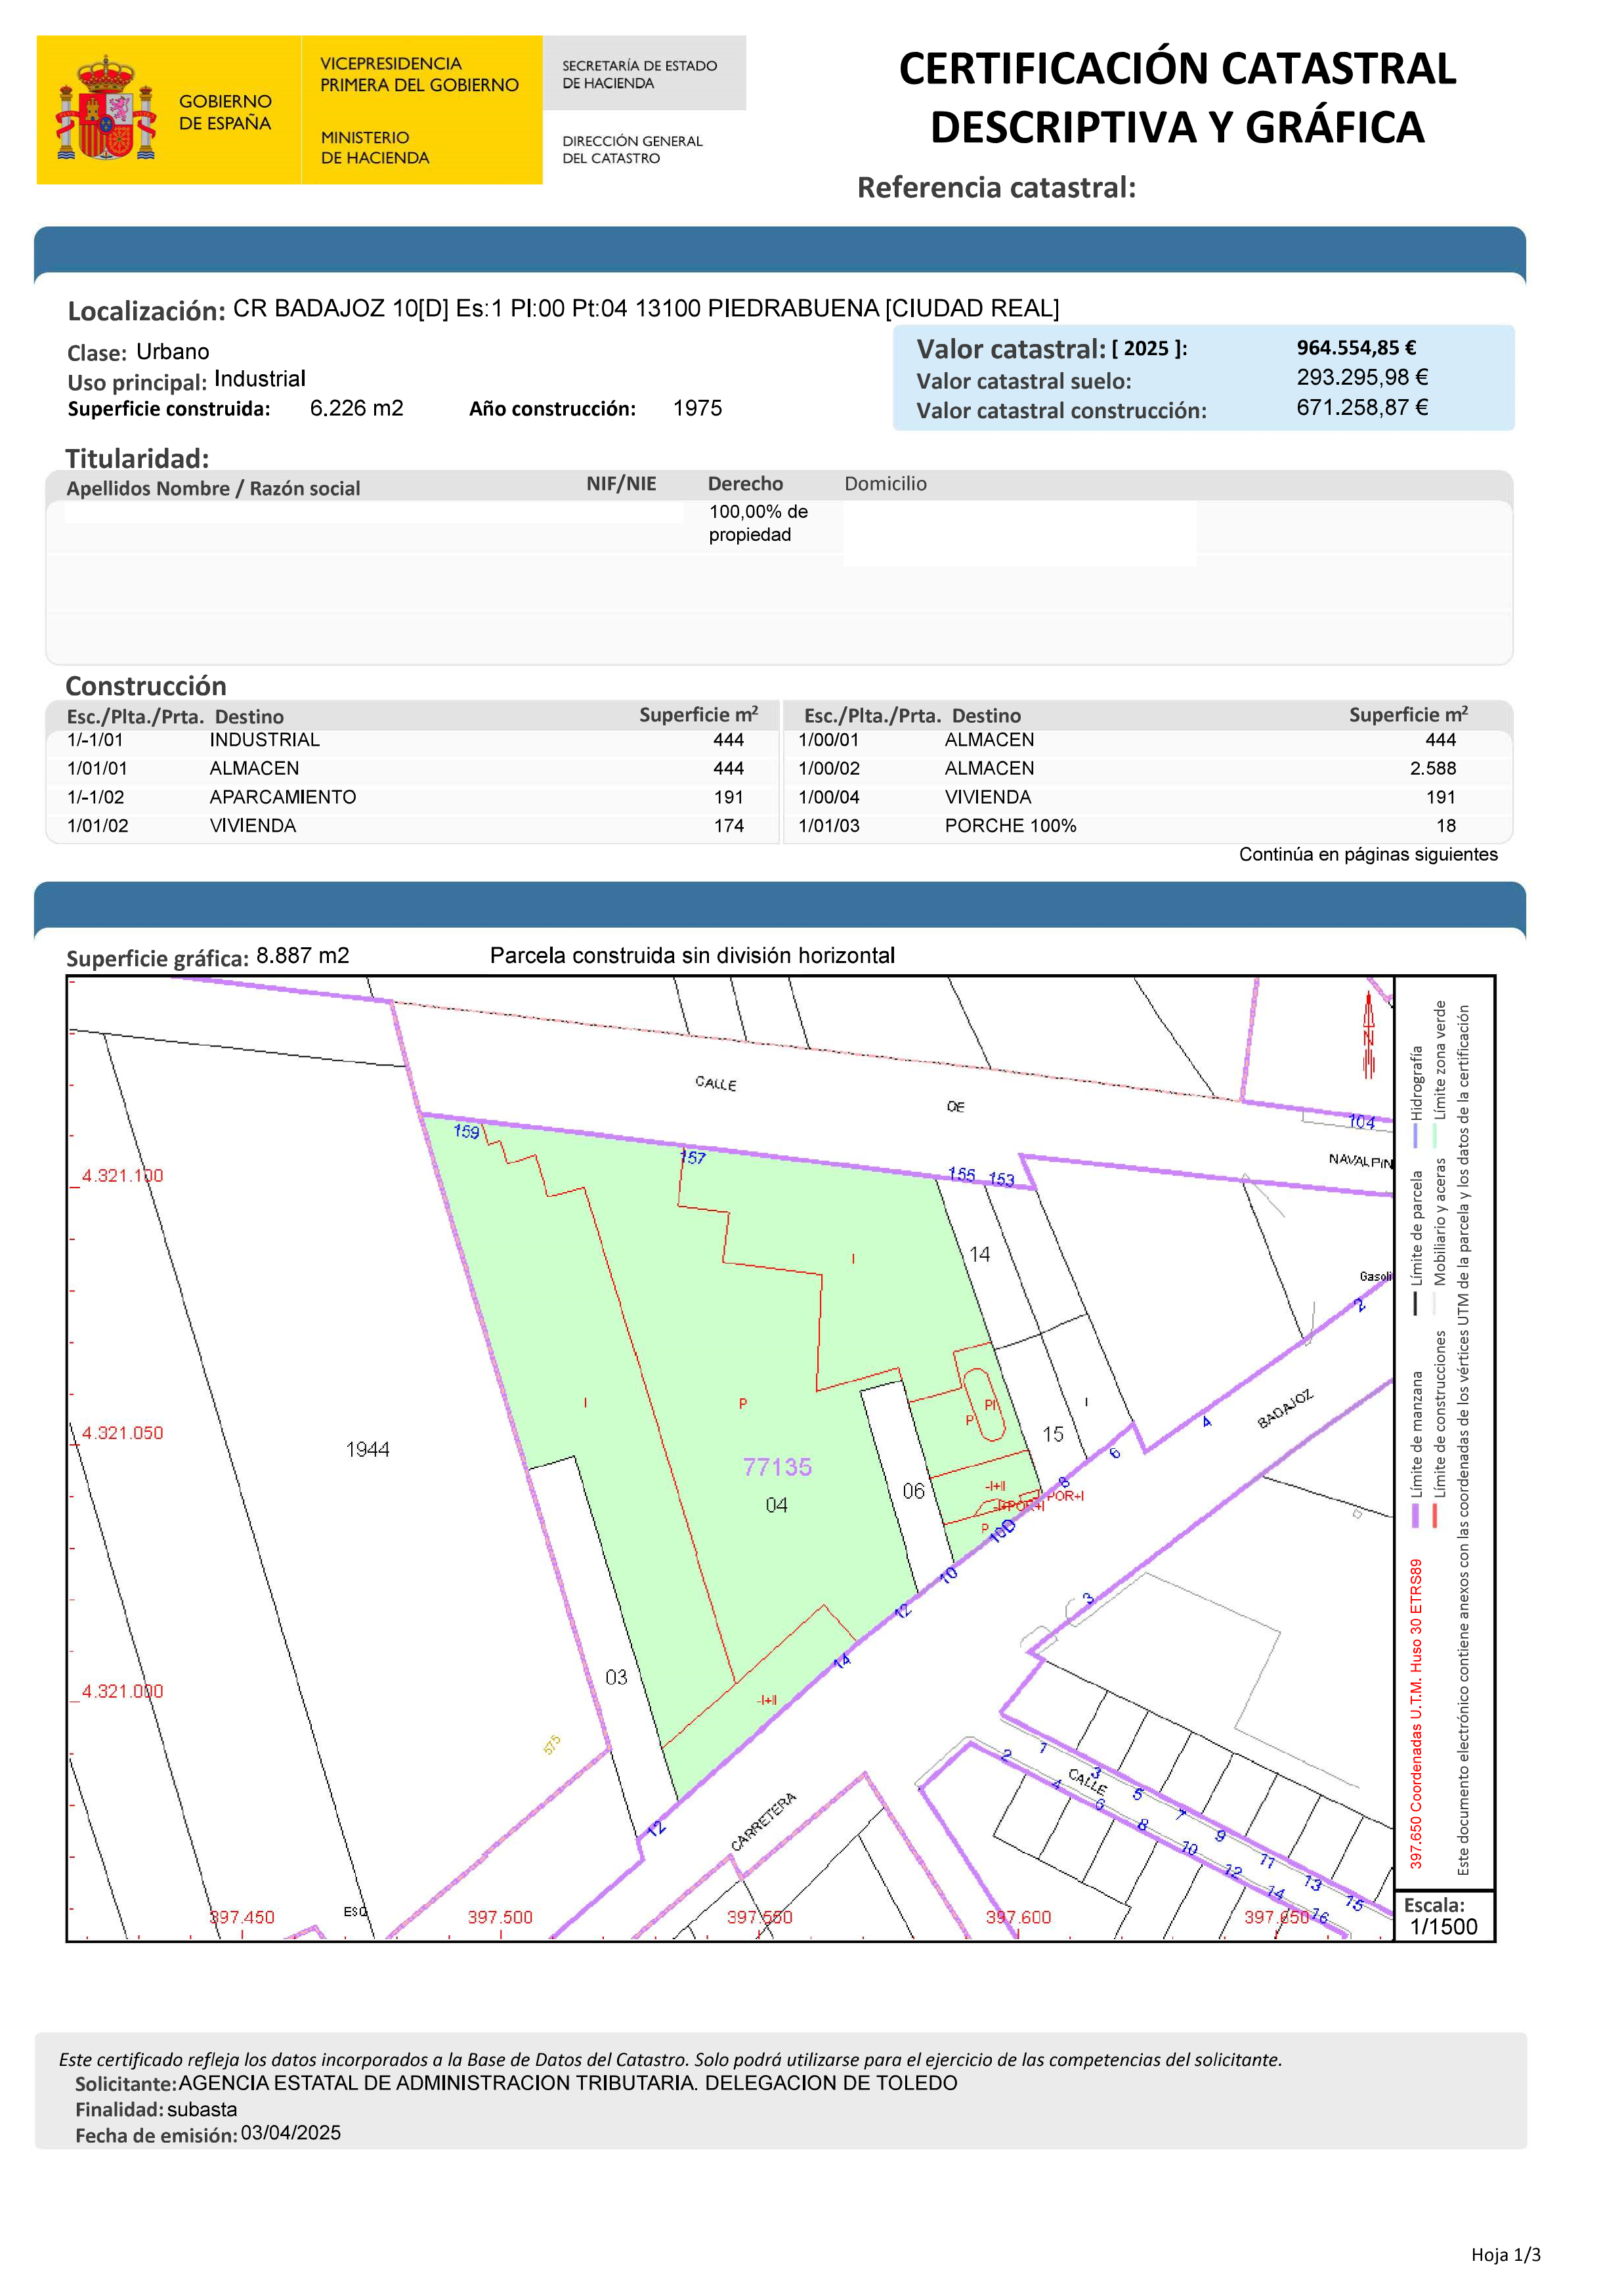Click the 'Continúa en páginas siguientes' text

[1368, 854]
